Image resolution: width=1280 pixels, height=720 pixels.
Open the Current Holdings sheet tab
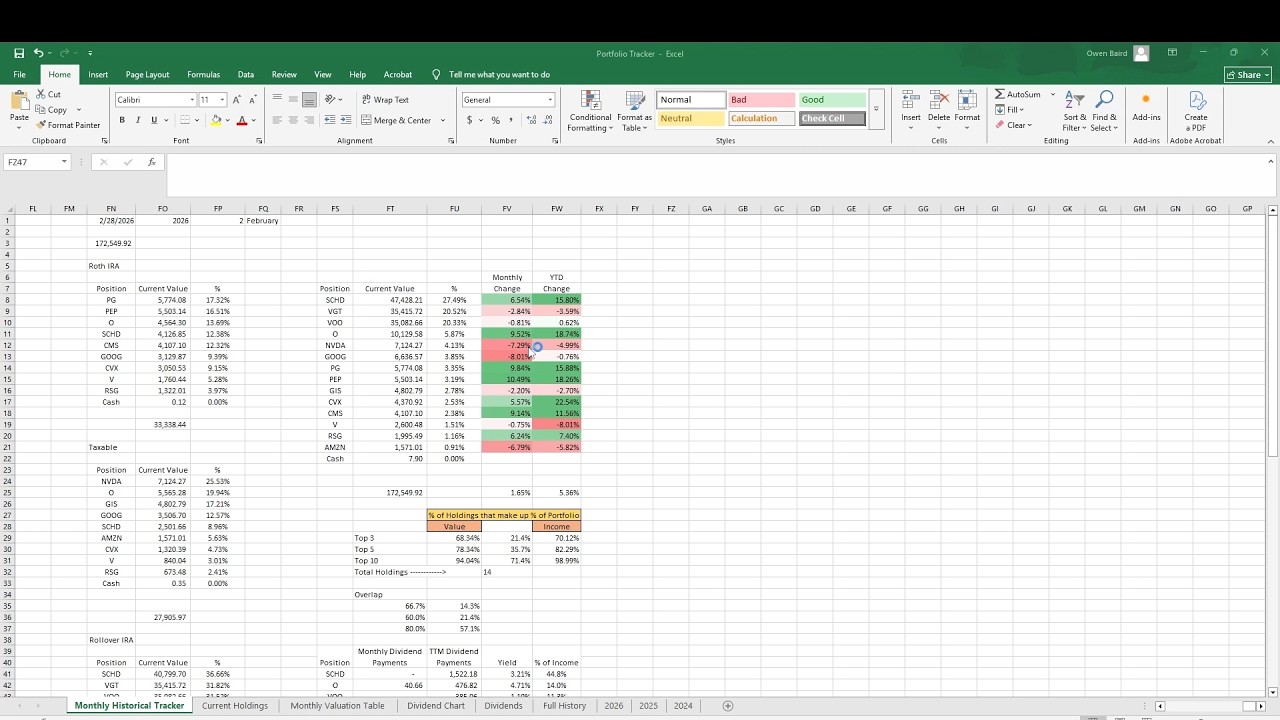[235, 706]
